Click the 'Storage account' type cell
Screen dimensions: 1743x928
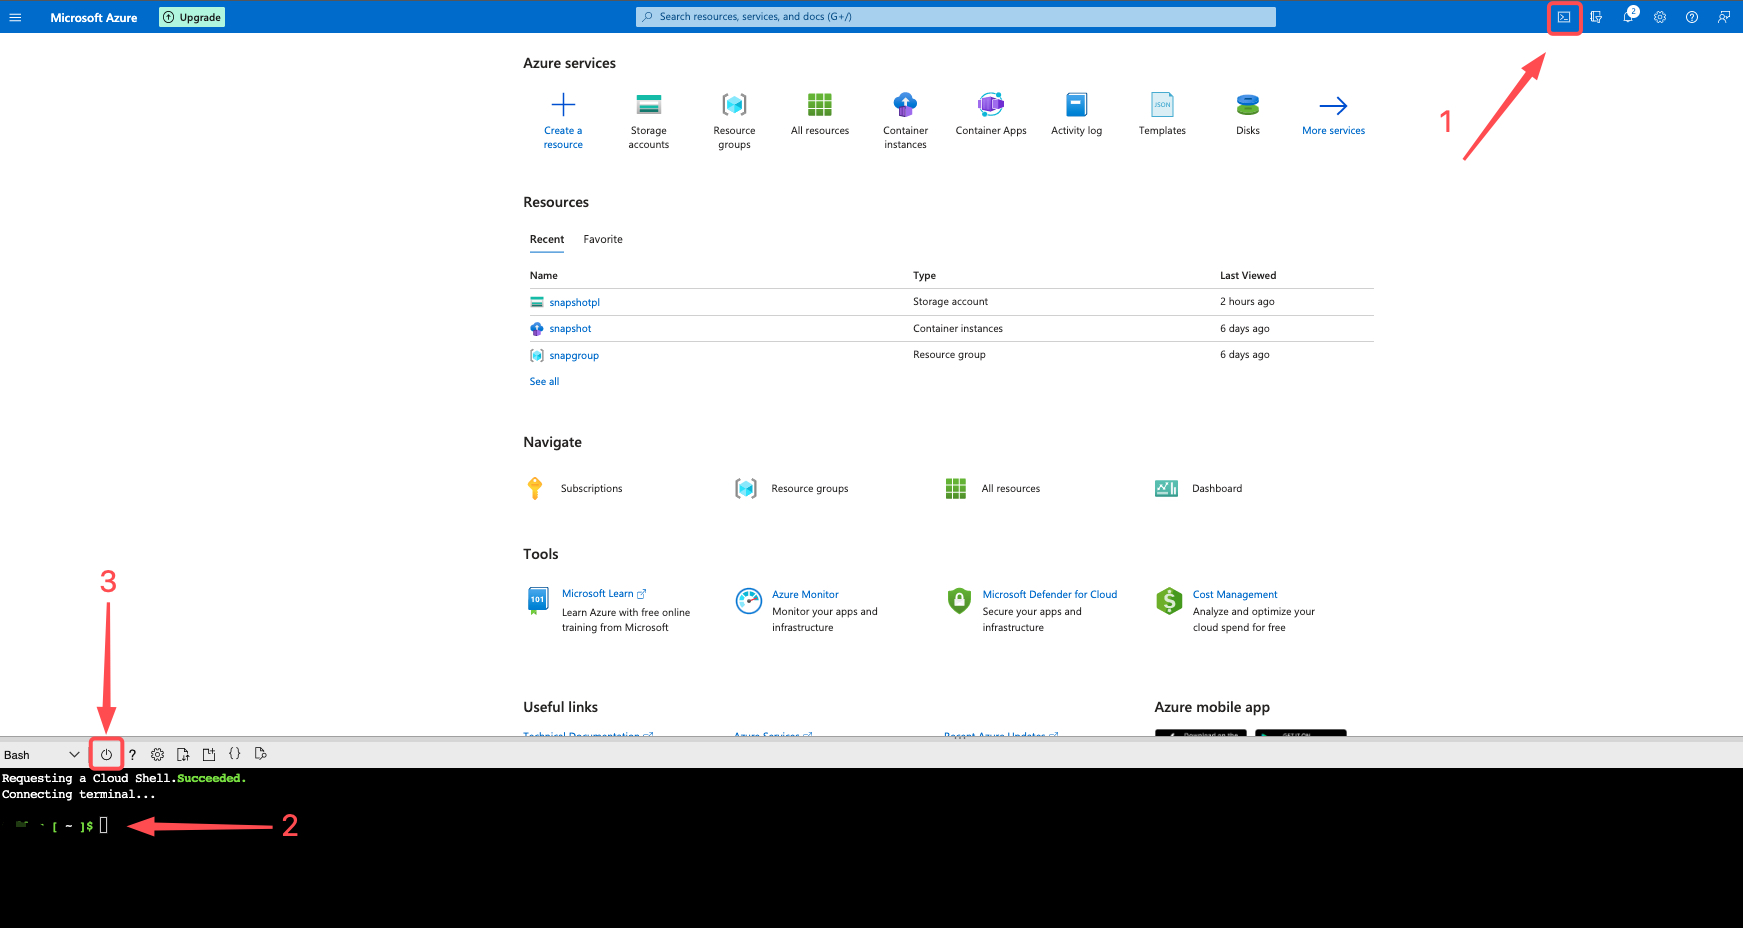pos(950,301)
